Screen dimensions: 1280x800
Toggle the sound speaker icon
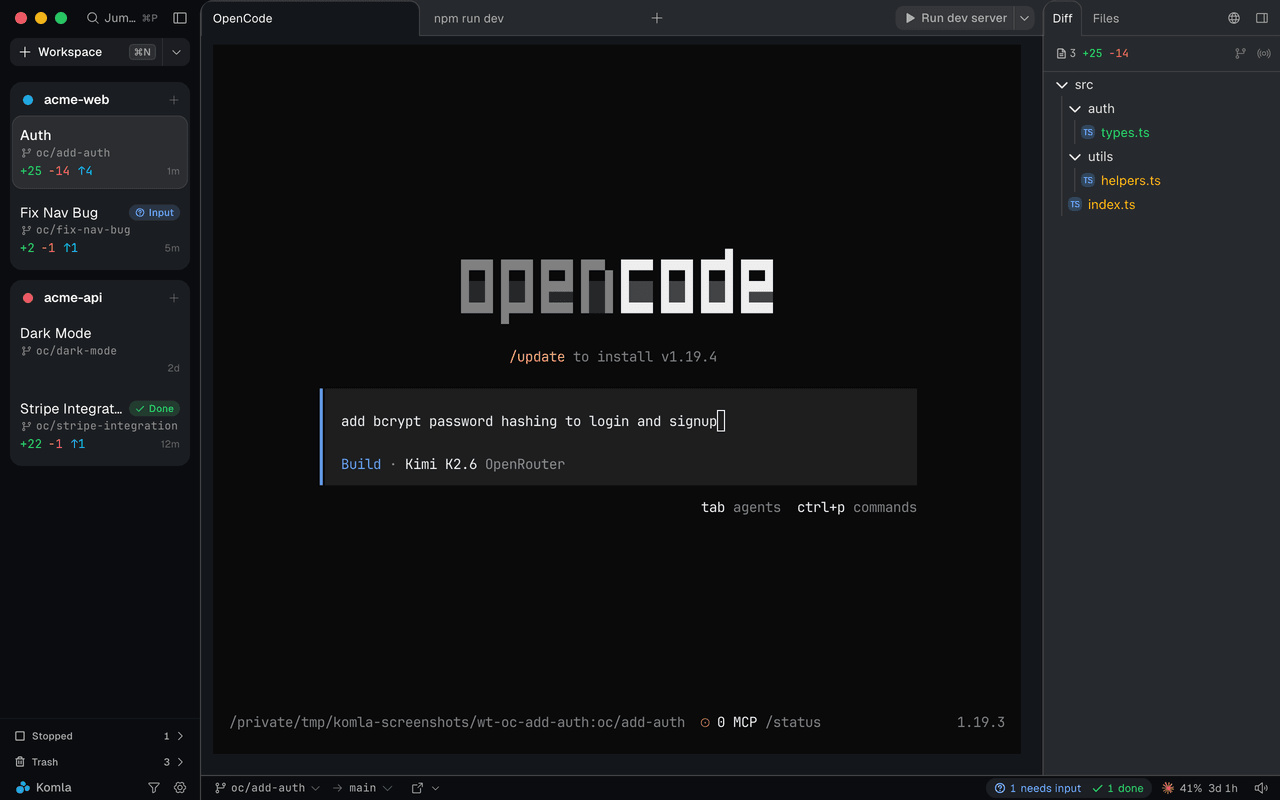tap(1260, 788)
